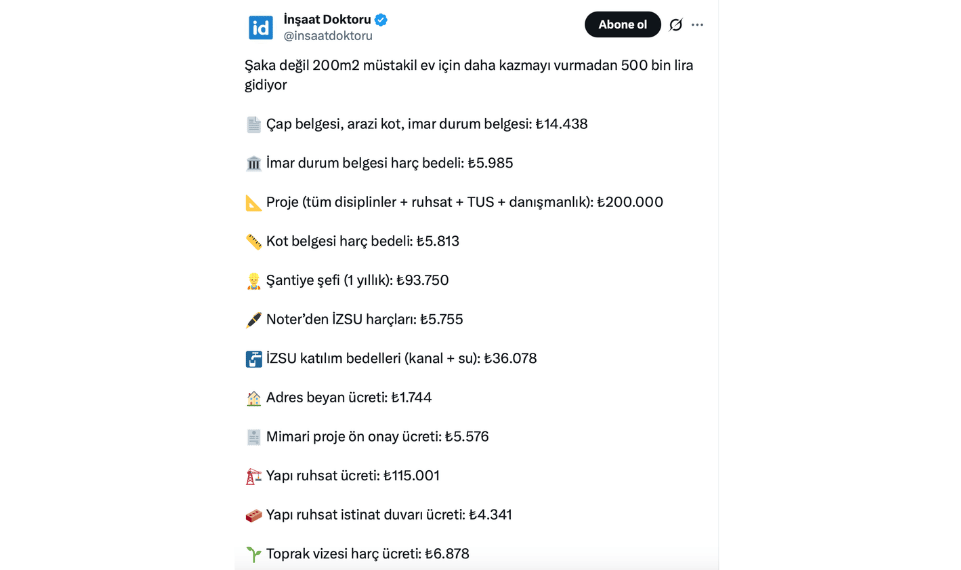Open the three-dot more options menu

click(x=698, y=25)
